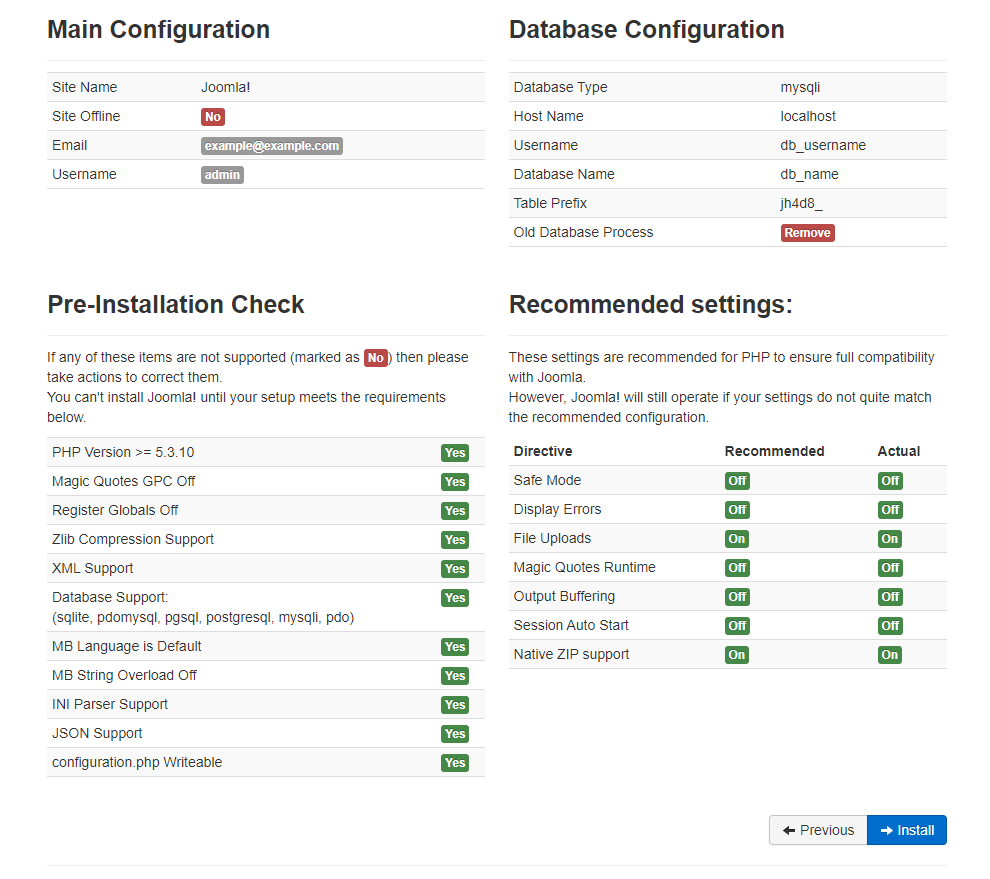
Task: Click the db_username value
Action: pyautogui.click(x=823, y=145)
